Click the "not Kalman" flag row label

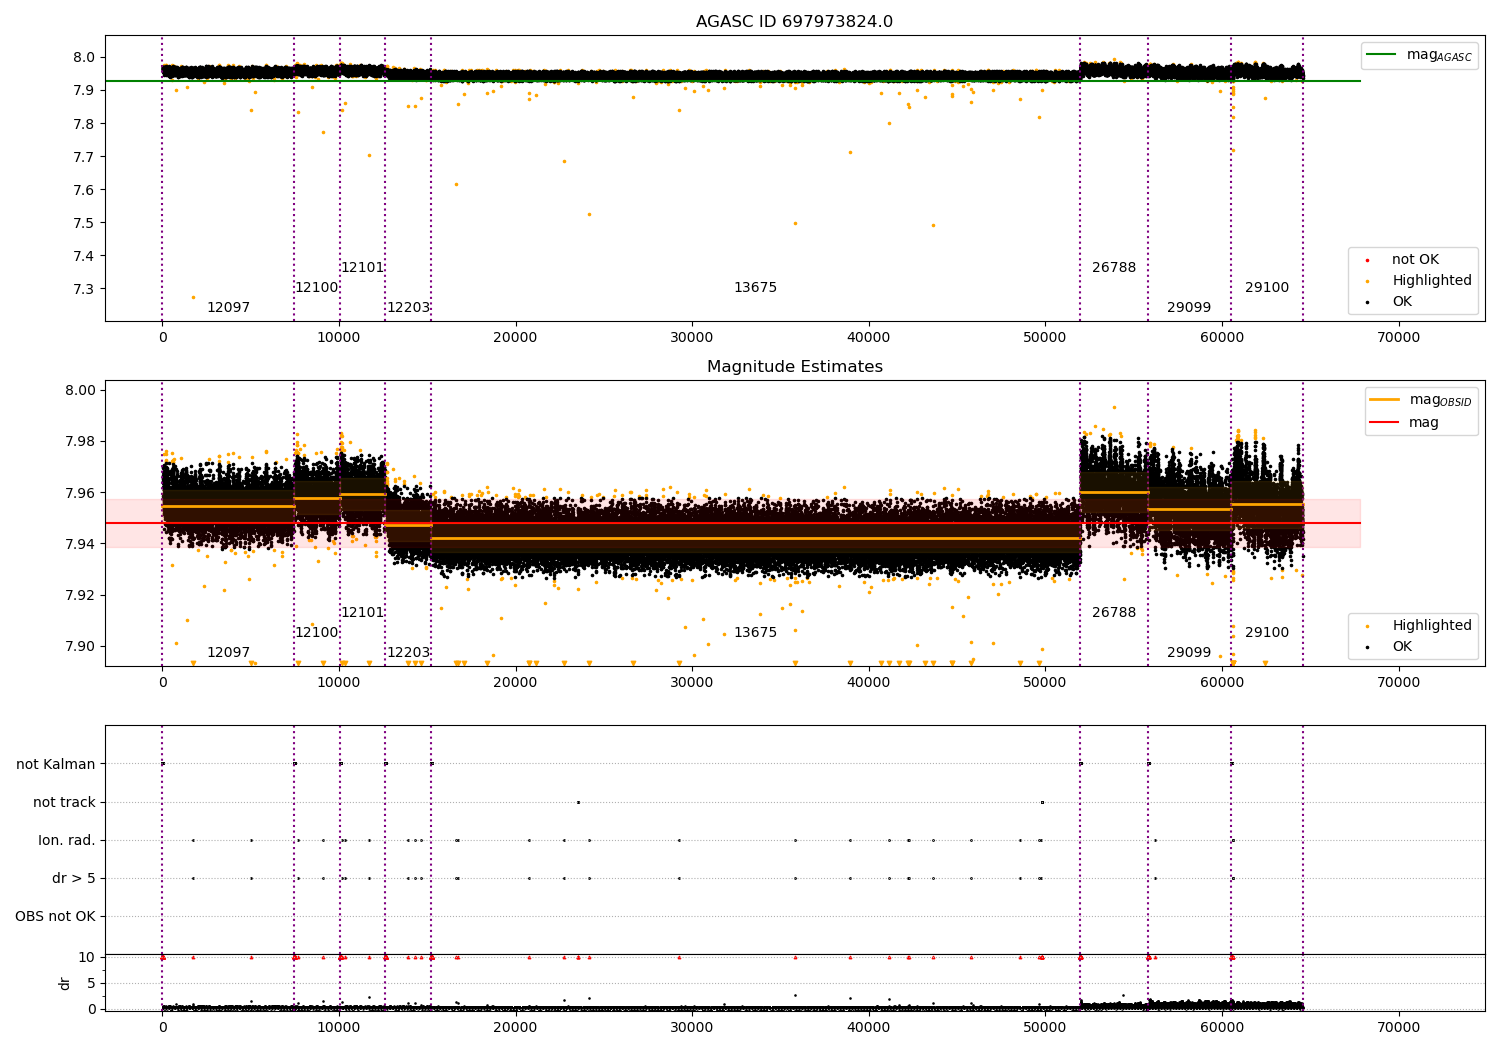click(x=56, y=765)
